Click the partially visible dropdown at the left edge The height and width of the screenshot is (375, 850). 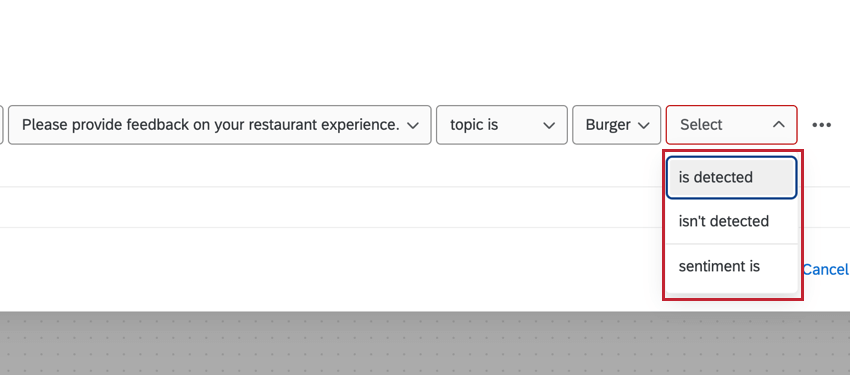click(x=2, y=125)
